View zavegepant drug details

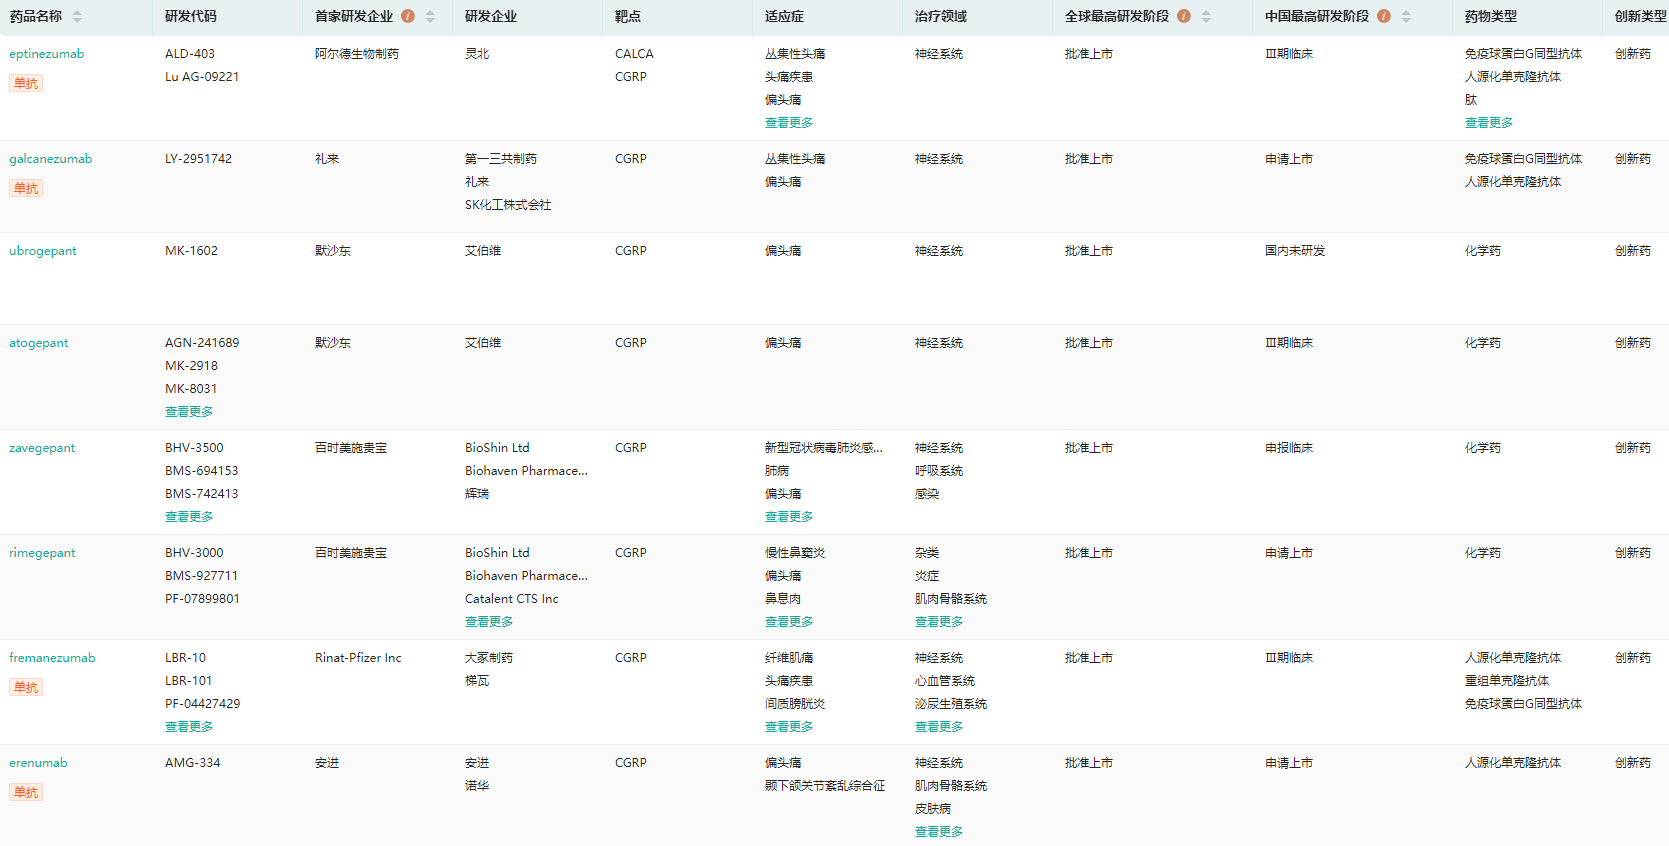[x=42, y=448]
